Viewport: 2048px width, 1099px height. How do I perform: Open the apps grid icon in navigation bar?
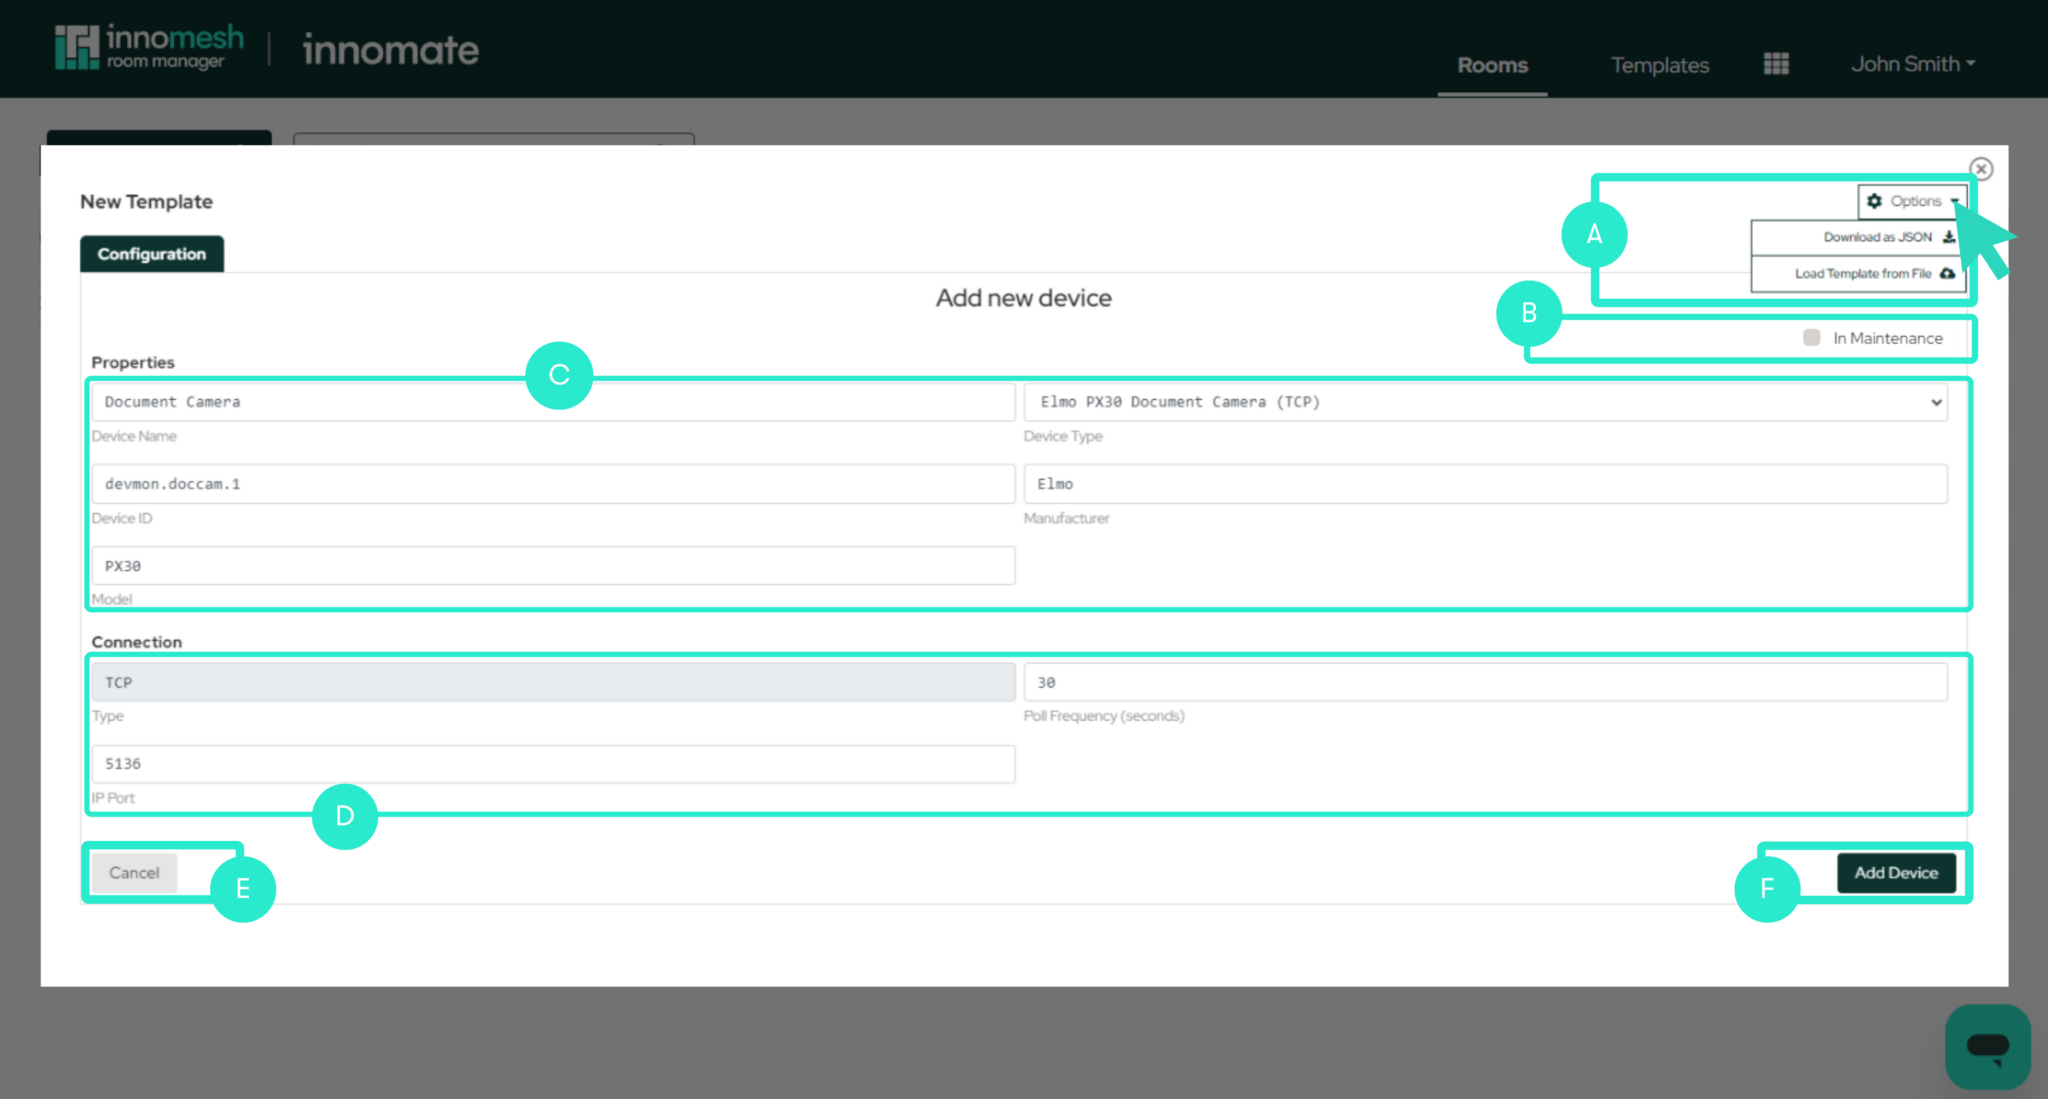tap(1776, 63)
